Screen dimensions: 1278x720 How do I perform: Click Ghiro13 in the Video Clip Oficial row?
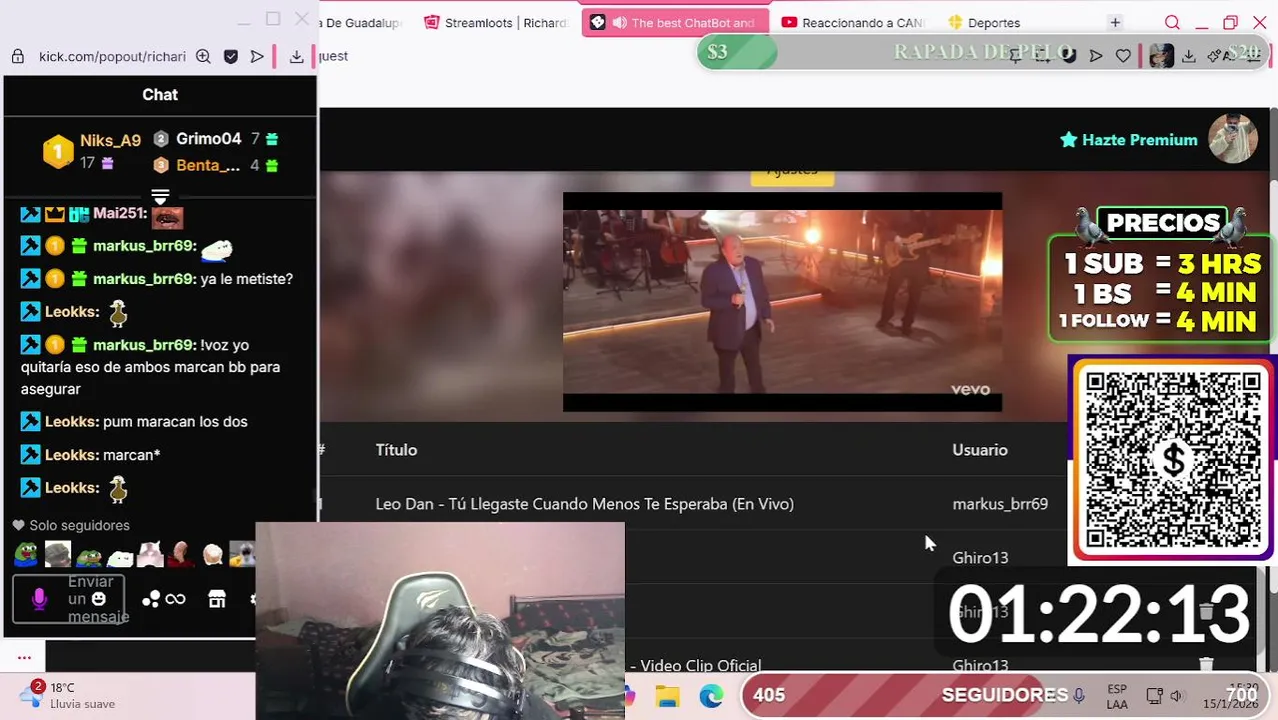(x=980, y=665)
